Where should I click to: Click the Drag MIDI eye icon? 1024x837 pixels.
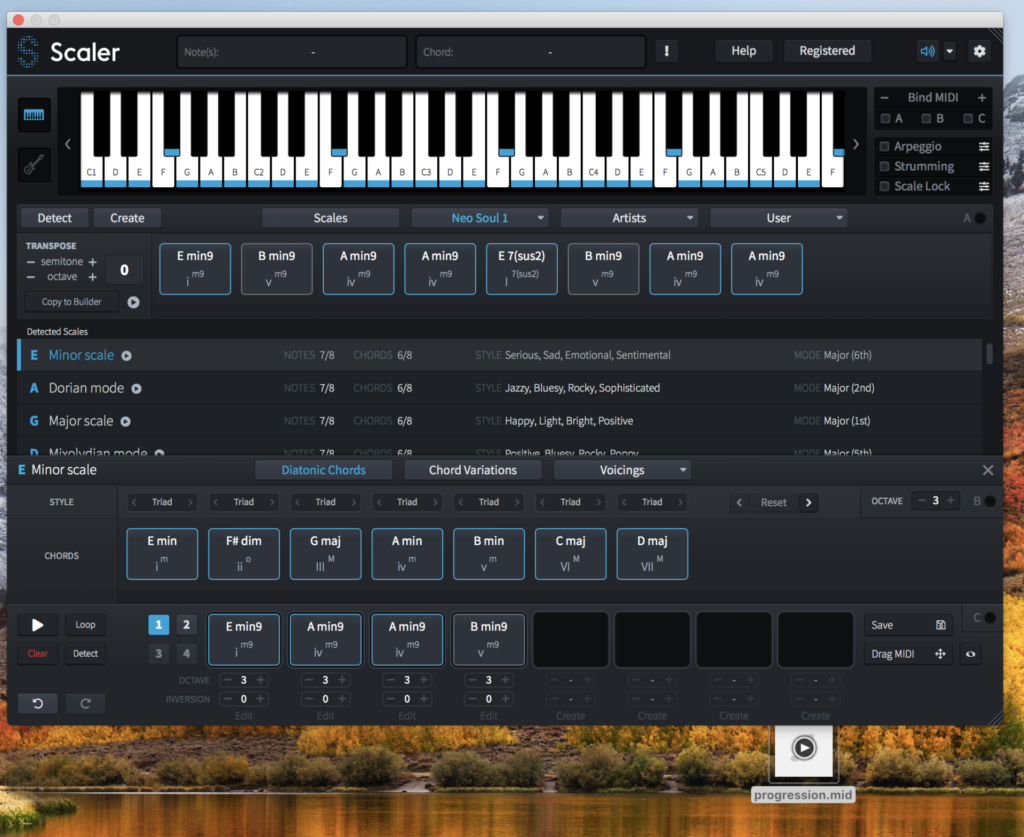point(969,654)
